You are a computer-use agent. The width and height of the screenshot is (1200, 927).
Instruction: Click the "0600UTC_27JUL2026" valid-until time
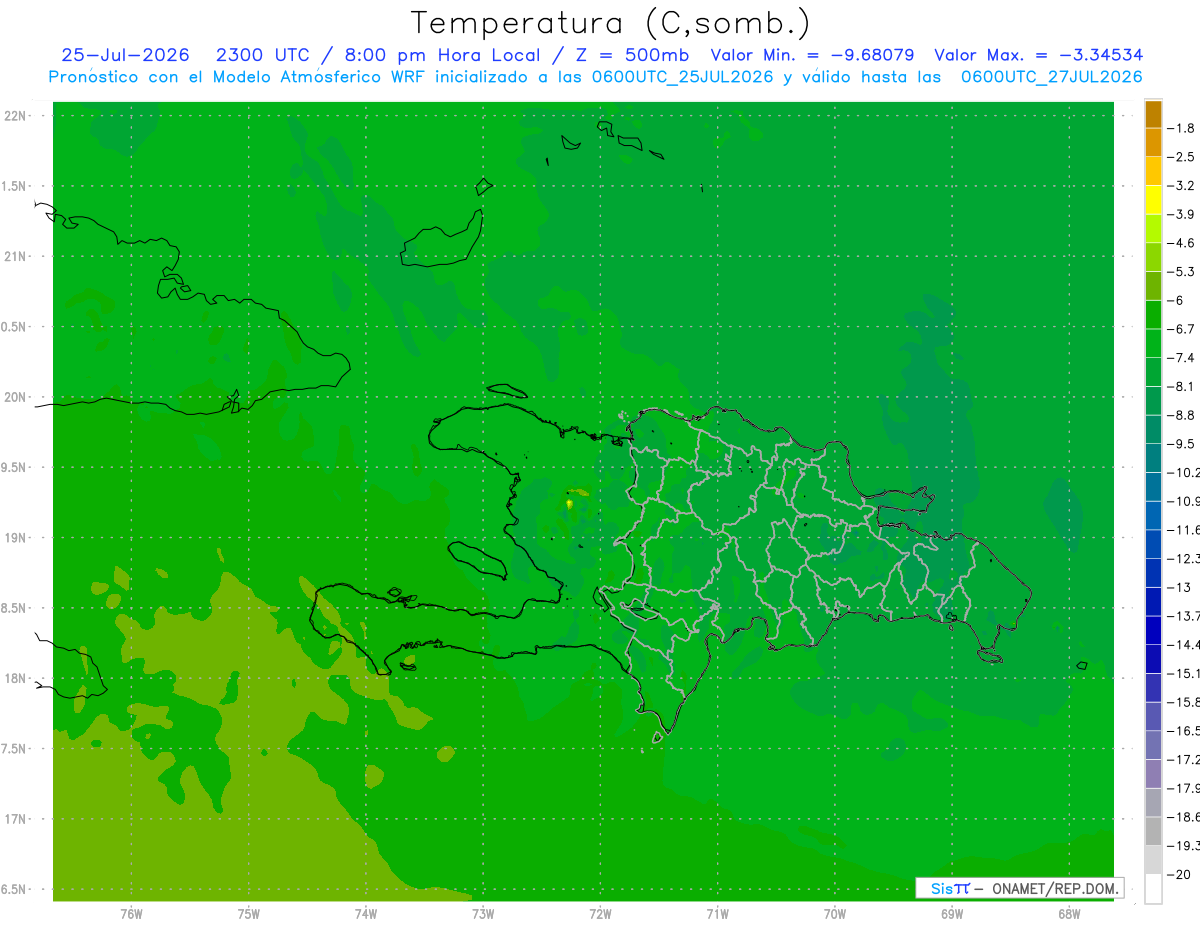coord(1052,77)
